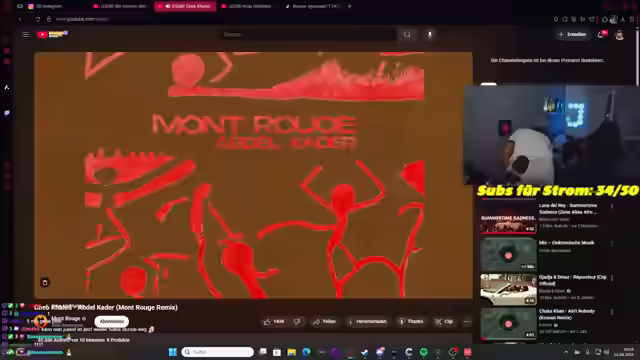The width and height of the screenshot is (640, 360).
Task: Click the YouTube search input field
Action: (309, 35)
